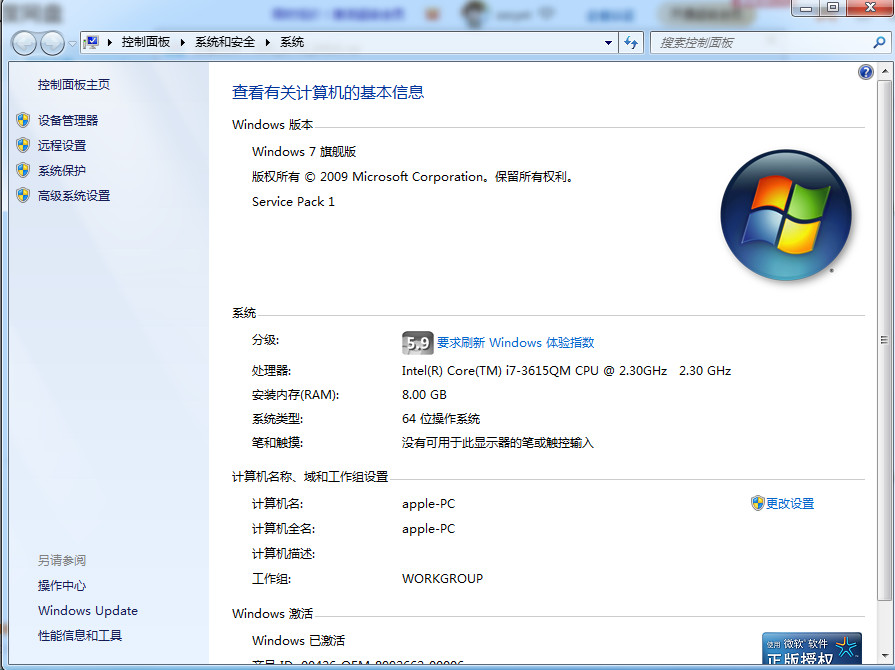Open the blue help question mark icon

865,72
